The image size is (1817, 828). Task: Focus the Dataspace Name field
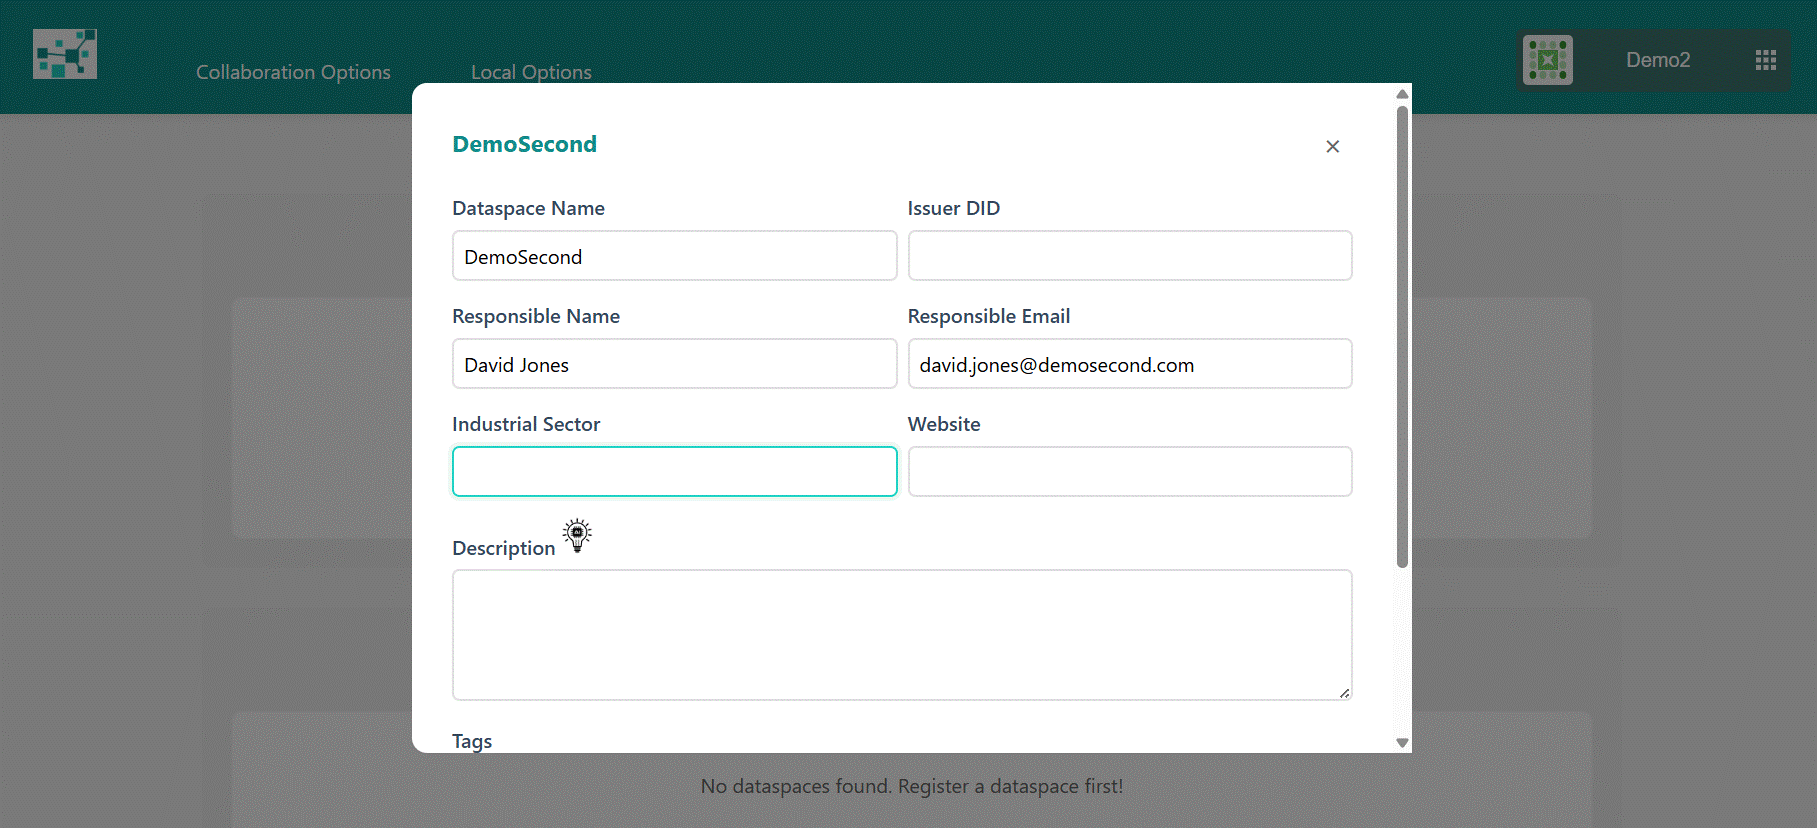coord(674,256)
